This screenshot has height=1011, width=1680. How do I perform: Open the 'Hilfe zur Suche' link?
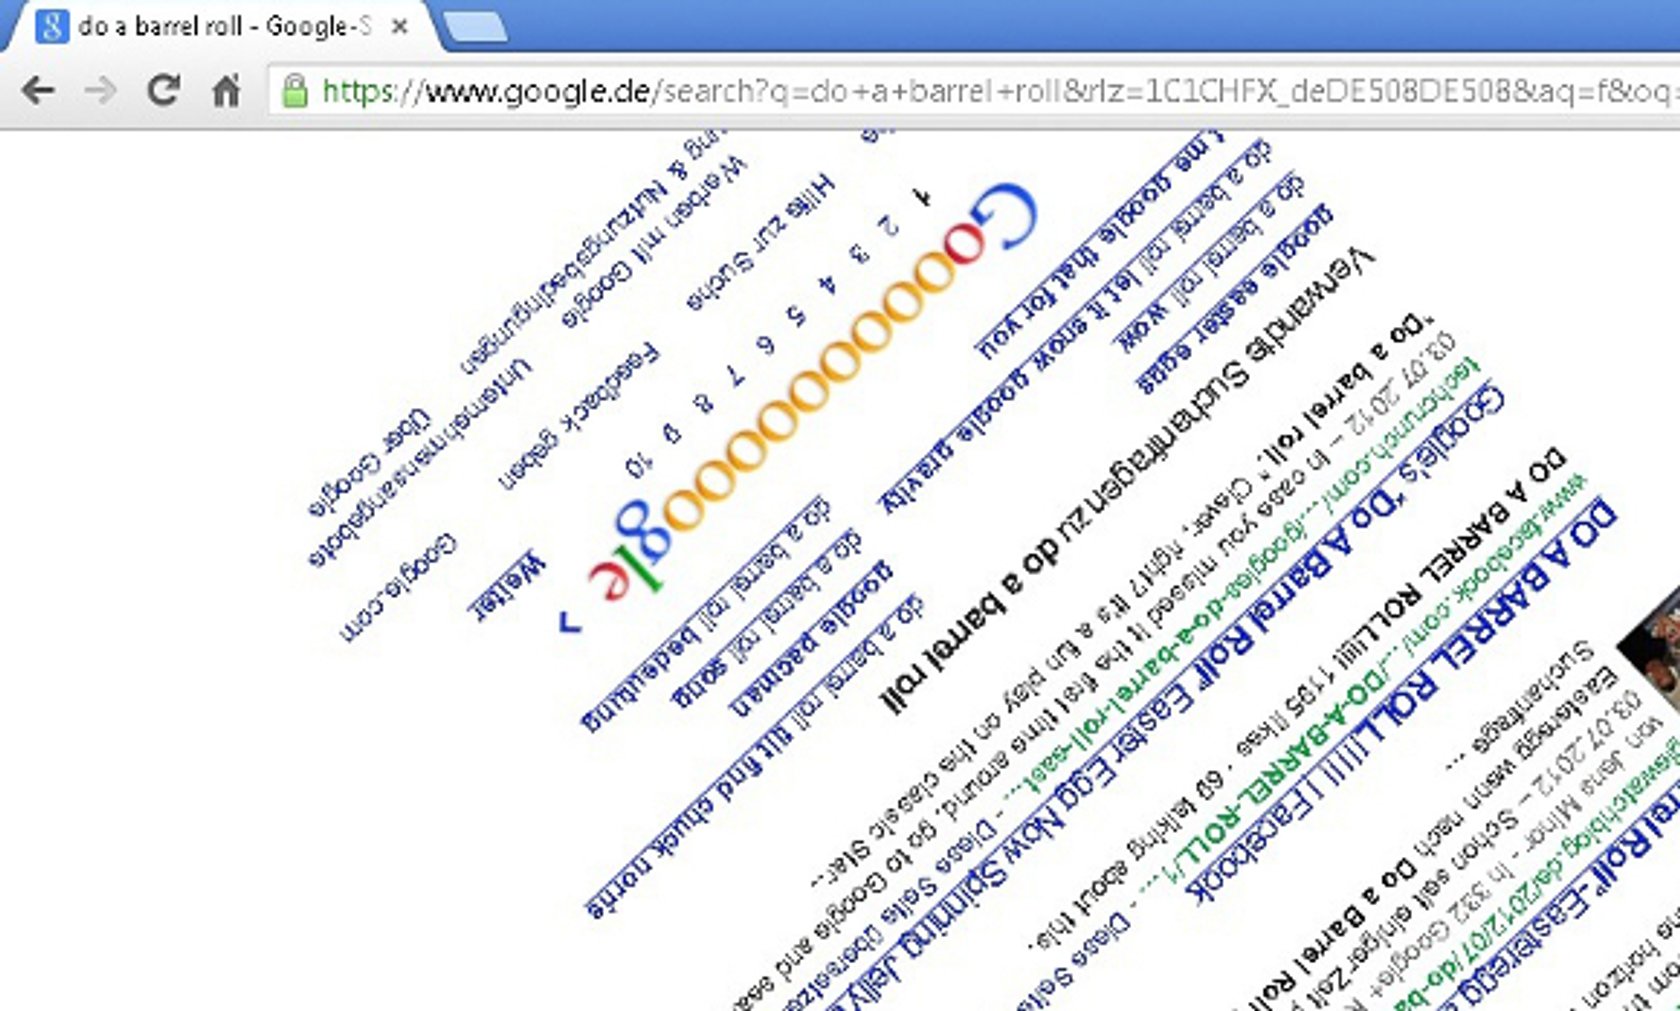pyautogui.click(x=760, y=242)
